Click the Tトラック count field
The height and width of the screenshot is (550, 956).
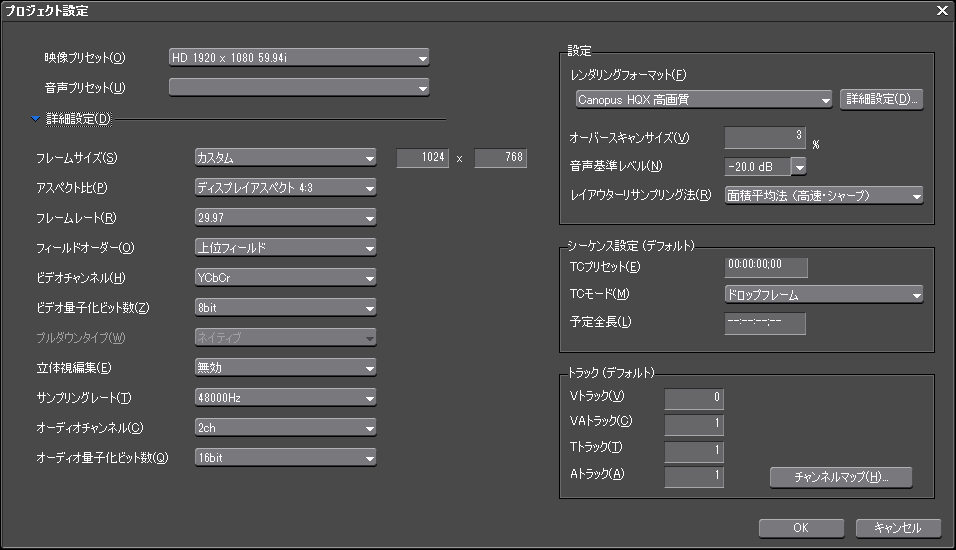pos(694,451)
